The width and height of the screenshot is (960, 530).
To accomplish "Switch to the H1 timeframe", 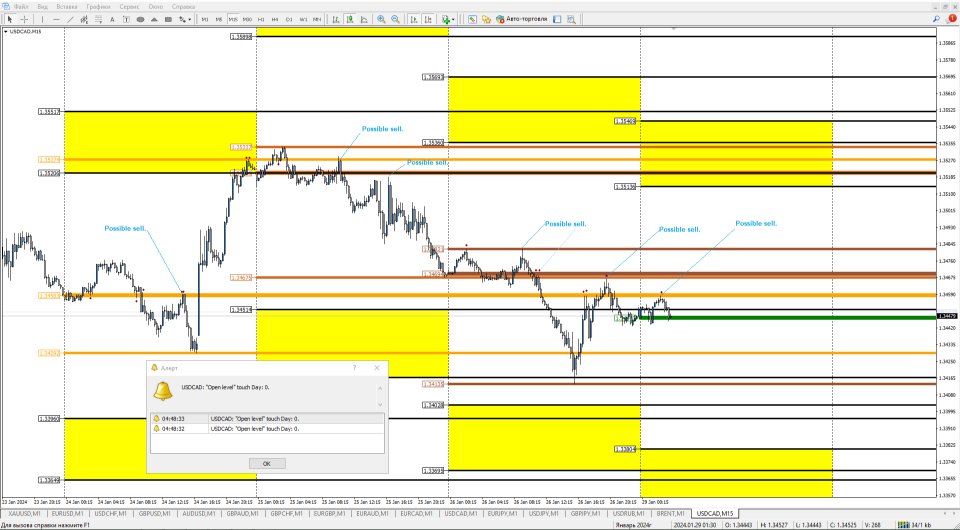I will click(261, 19).
